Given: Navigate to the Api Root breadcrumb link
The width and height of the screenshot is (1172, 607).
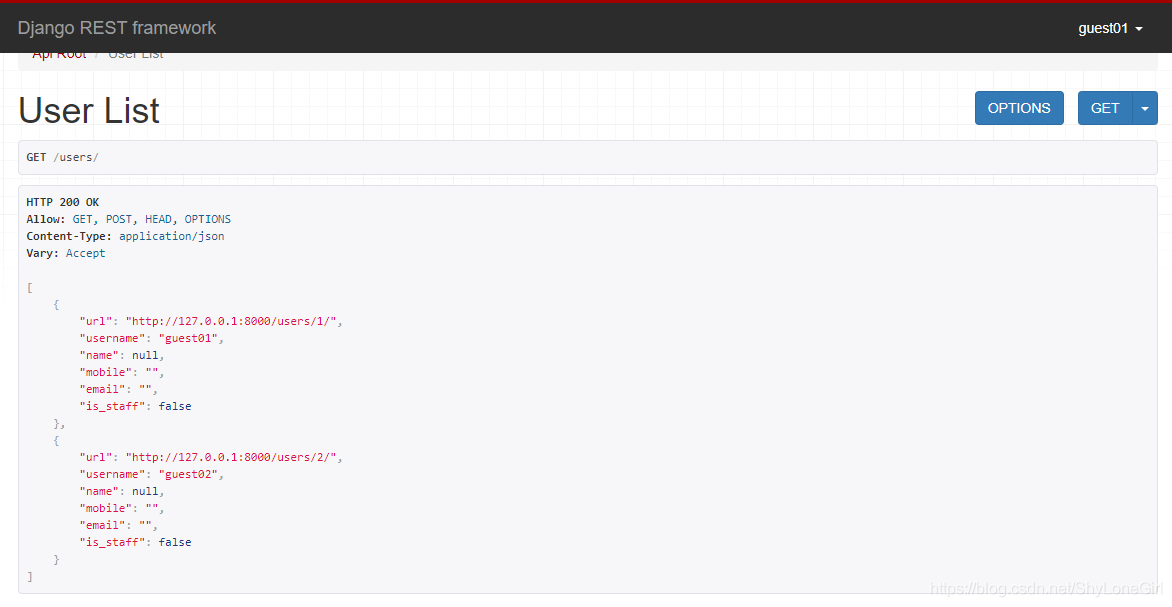Looking at the screenshot, I should tap(58, 53).
